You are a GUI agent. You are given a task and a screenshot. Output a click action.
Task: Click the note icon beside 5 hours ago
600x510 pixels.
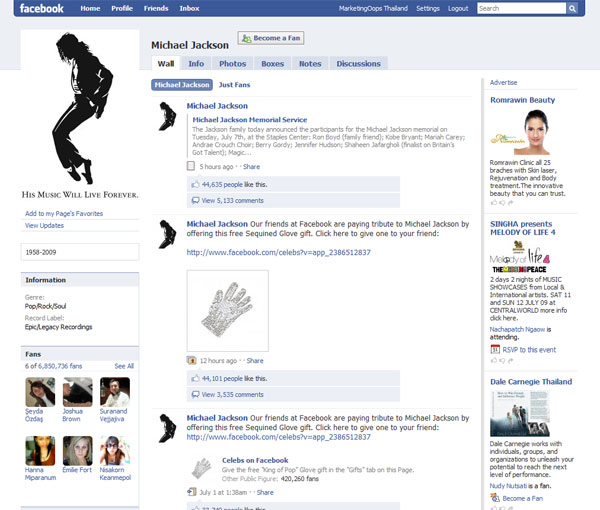tap(191, 166)
